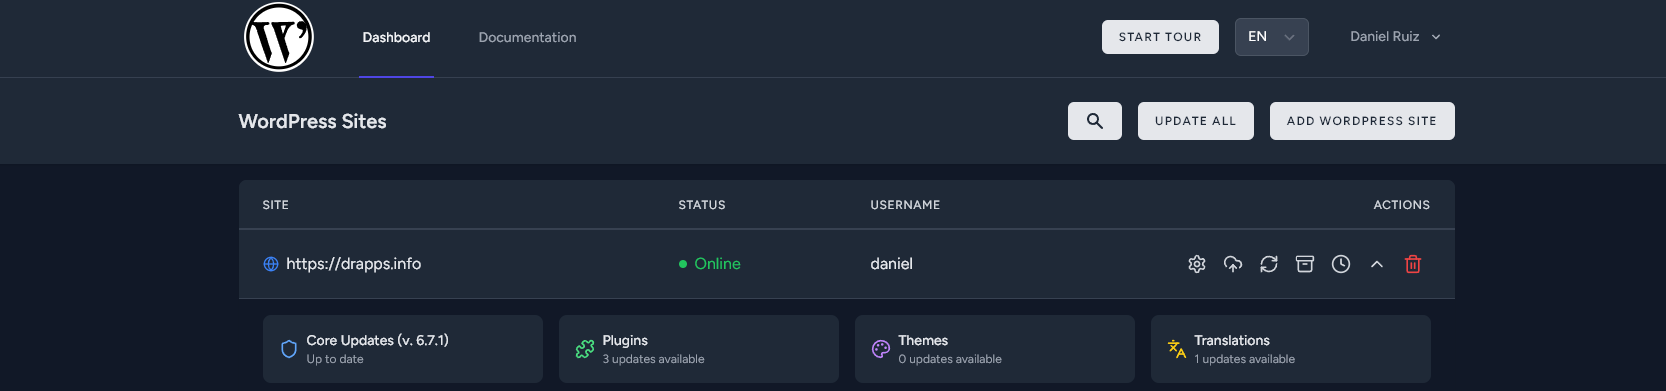
Task: Click the Add WordPress Site button
Action: (x=1362, y=121)
